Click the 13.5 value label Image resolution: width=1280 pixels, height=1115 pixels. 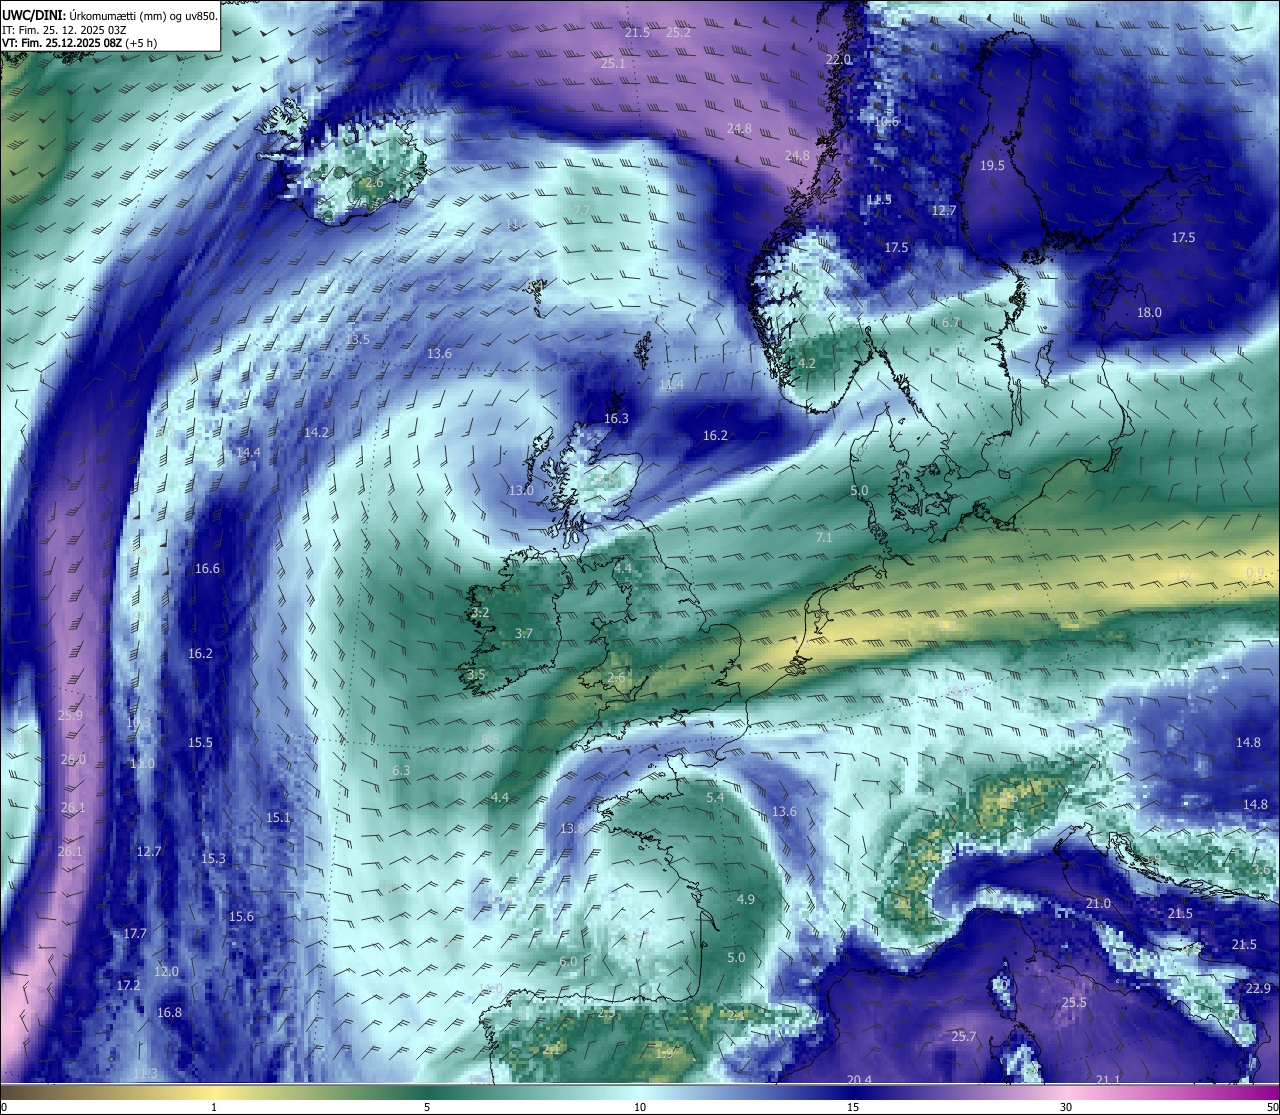pyautogui.click(x=357, y=340)
